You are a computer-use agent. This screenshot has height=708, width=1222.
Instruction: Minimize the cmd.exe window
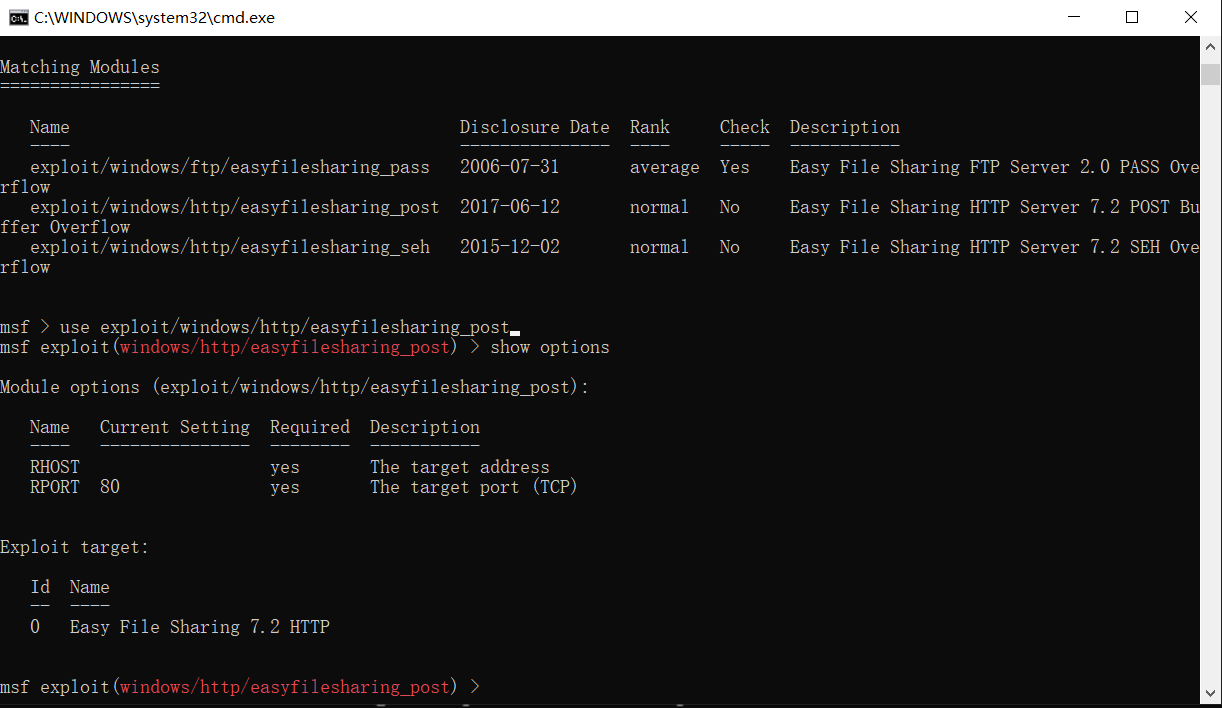click(1074, 17)
